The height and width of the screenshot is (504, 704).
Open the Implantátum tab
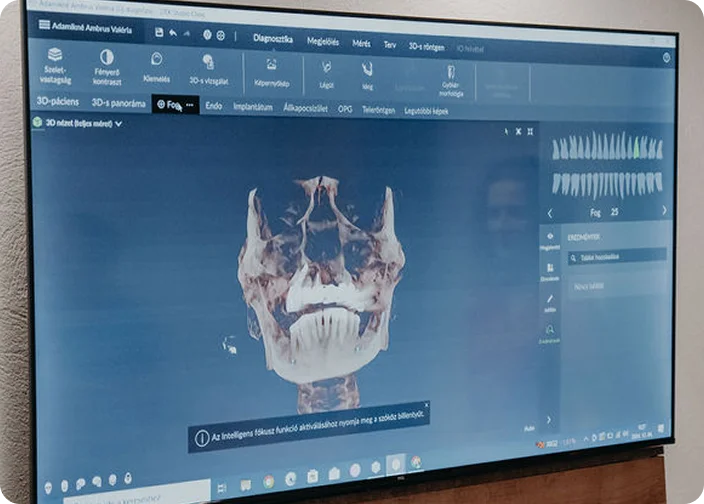[x=253, y=106]
